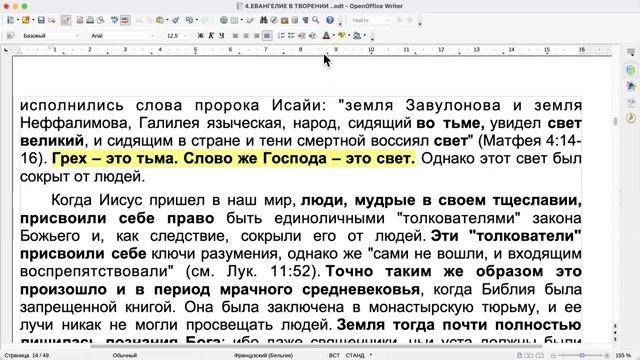Open Page Preview magnifier icon

pos(101,20)
